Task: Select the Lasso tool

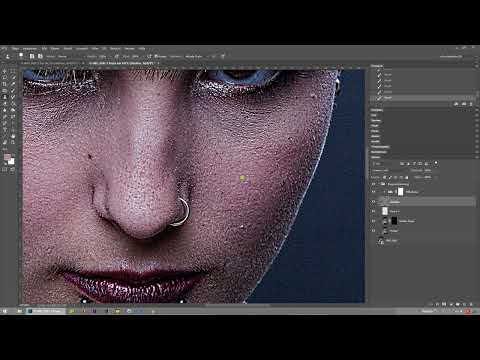Action: (x=5, y=77)
